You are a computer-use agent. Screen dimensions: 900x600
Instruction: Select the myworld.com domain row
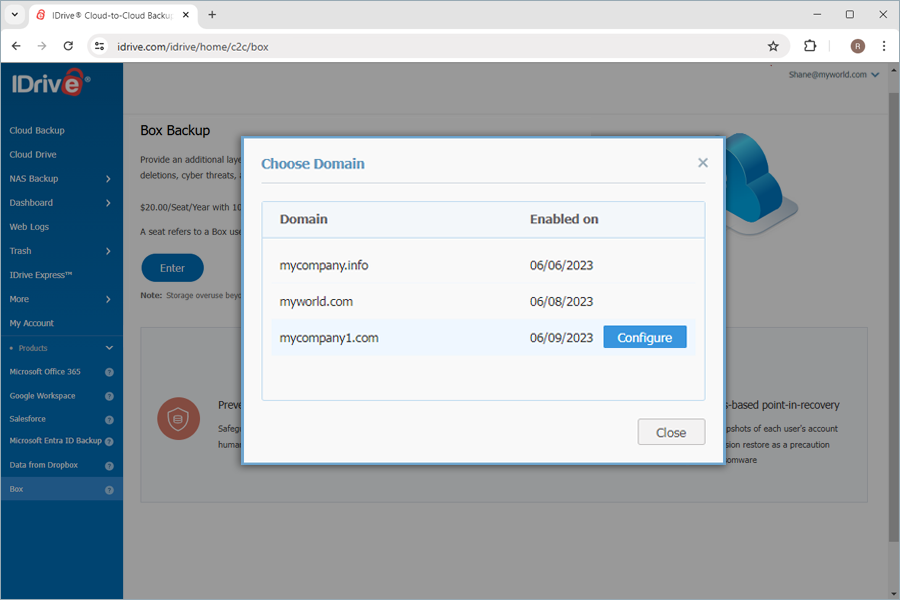tap(483, 301)
